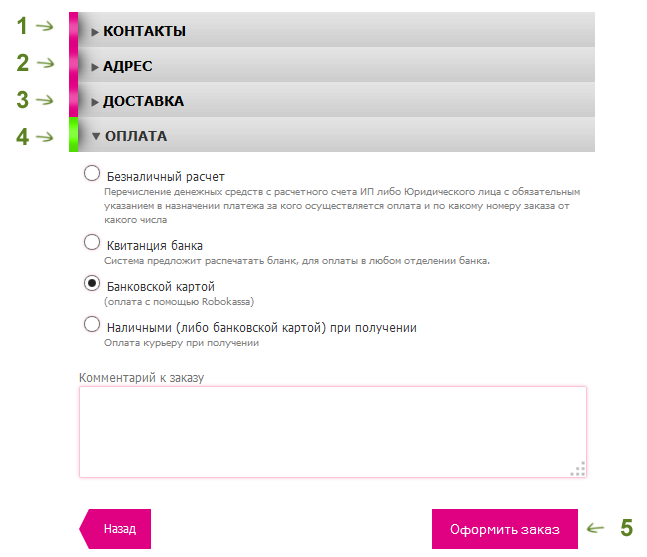Image resolution: width=647 pixels, height=557 pixels.
Task: Click the Назад button
Action: click(115, 529)
